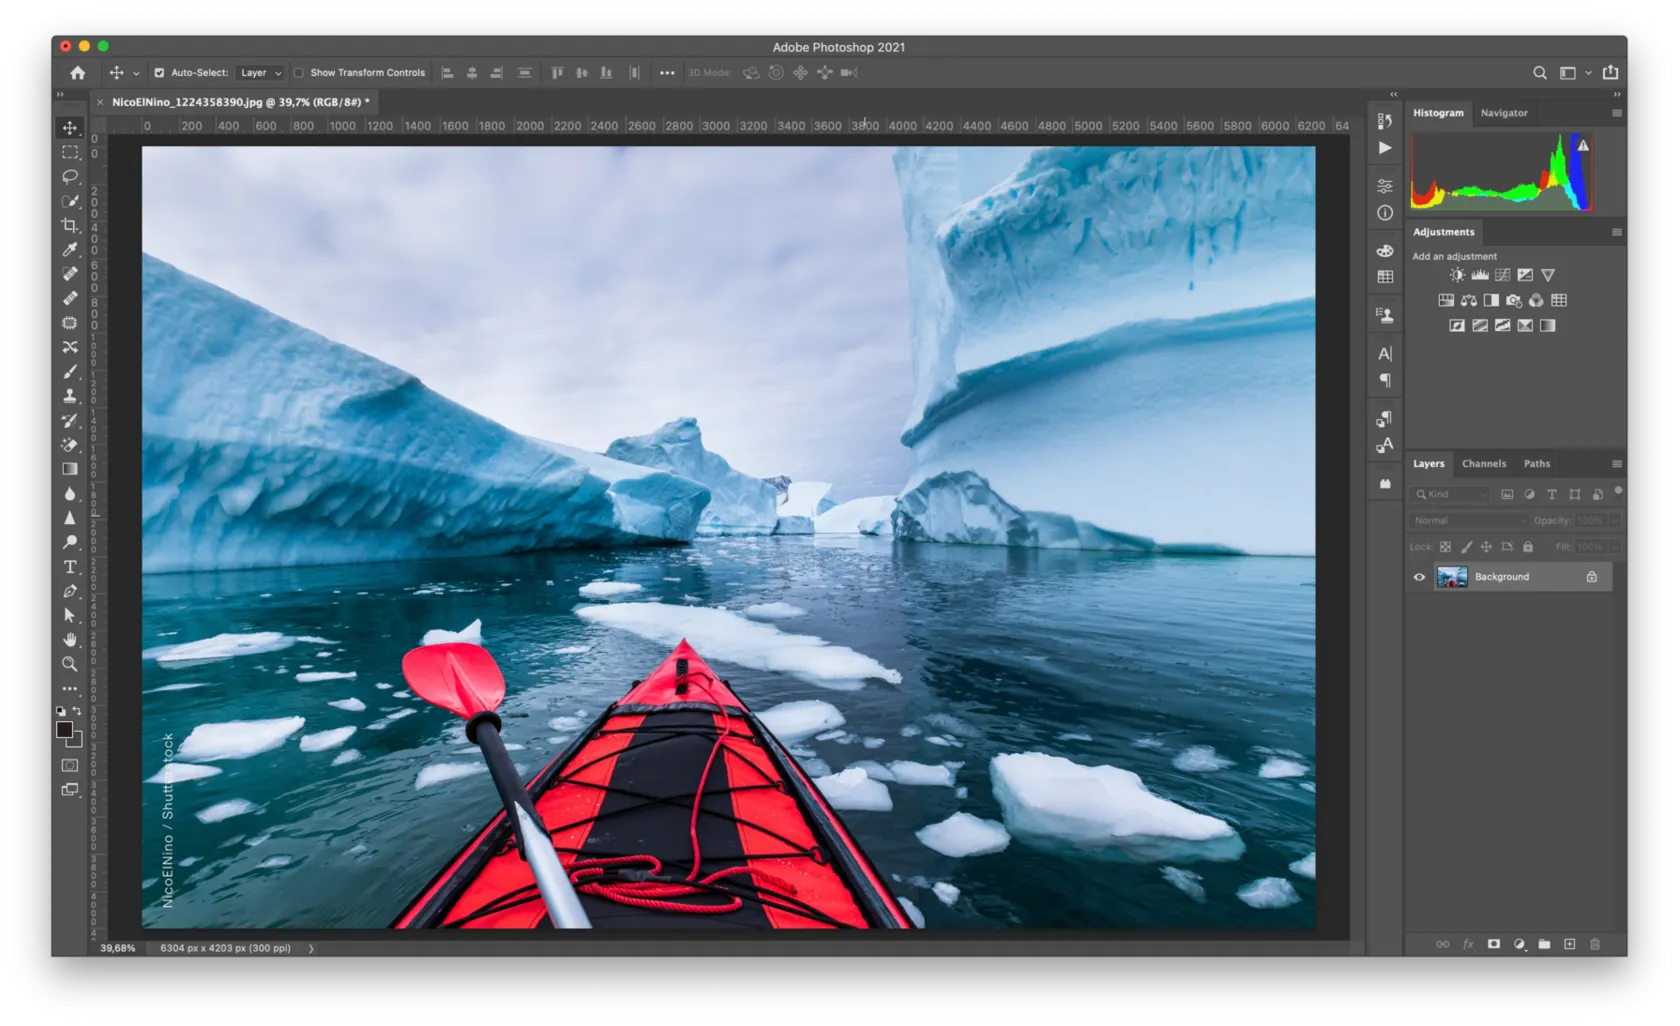Enable Show Transform Controls checkbox

click(x=298, y=73)
